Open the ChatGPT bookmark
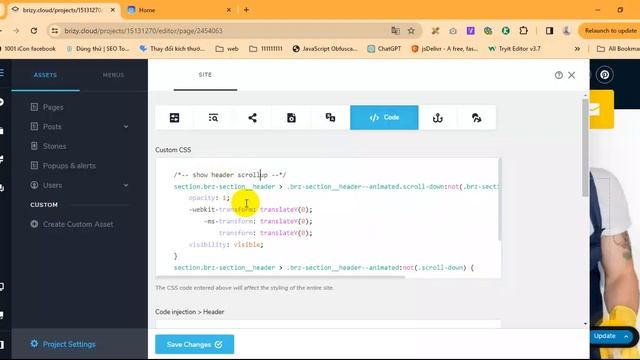This screenshot has width=640, height=360. 384,49
